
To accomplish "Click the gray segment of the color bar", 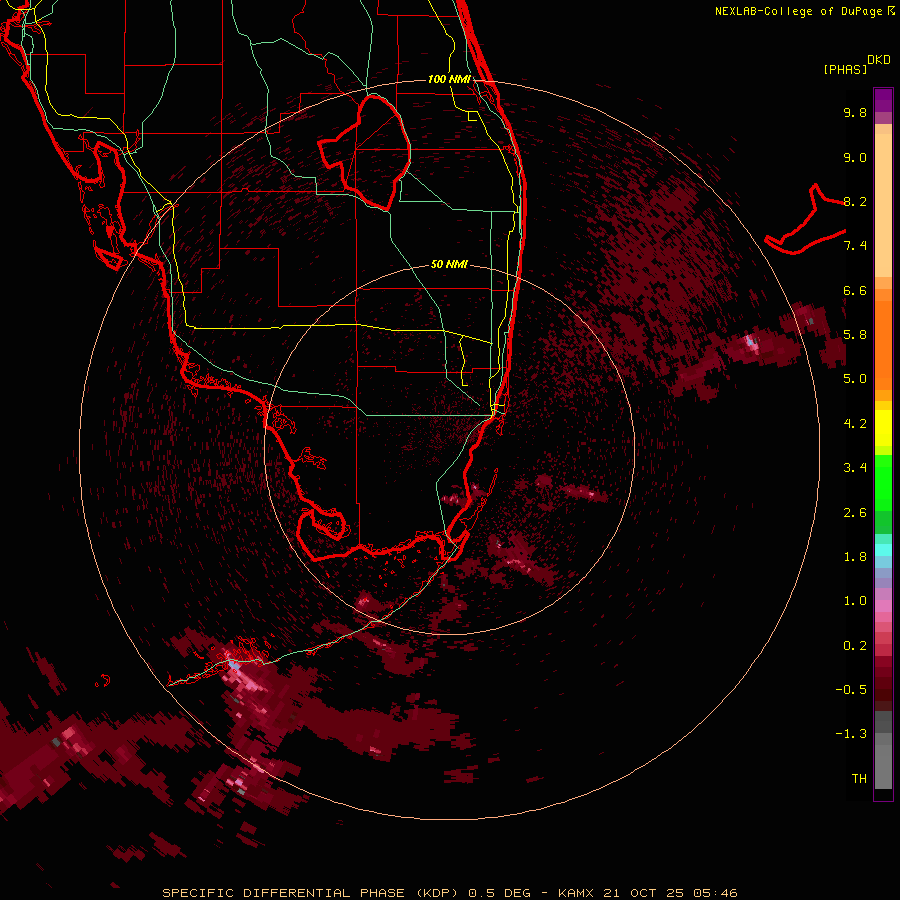I will (x=883, y=752).
